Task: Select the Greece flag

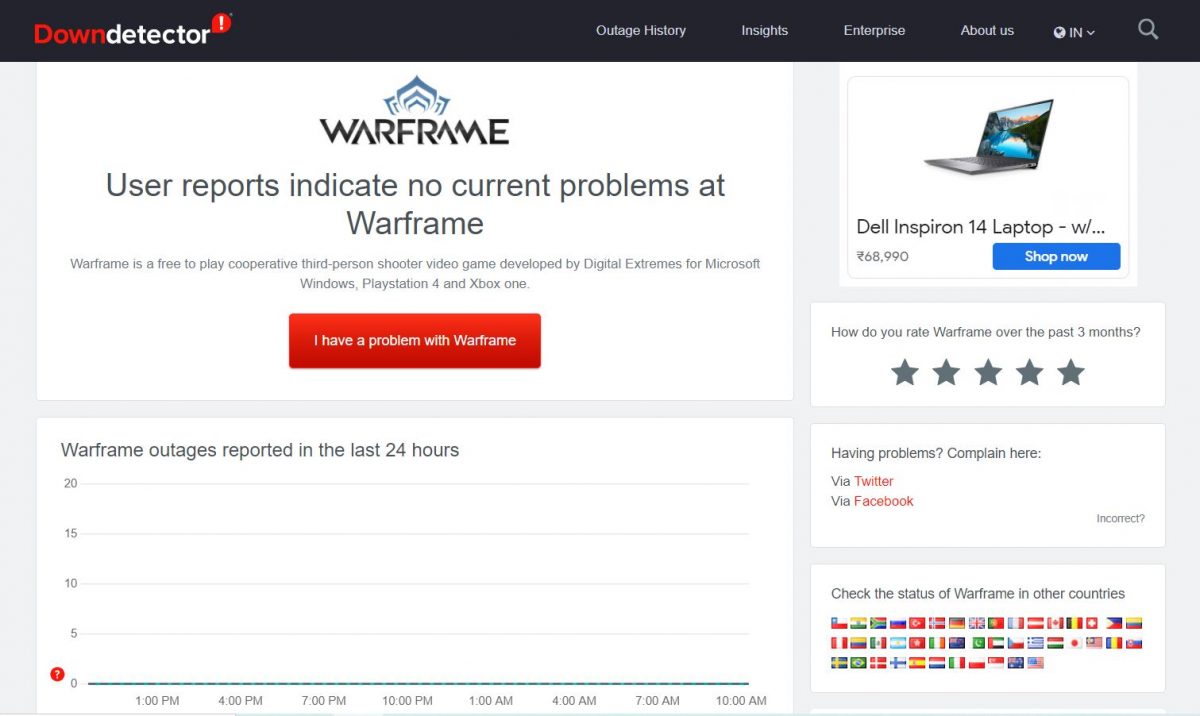Action: (1035, 643)
